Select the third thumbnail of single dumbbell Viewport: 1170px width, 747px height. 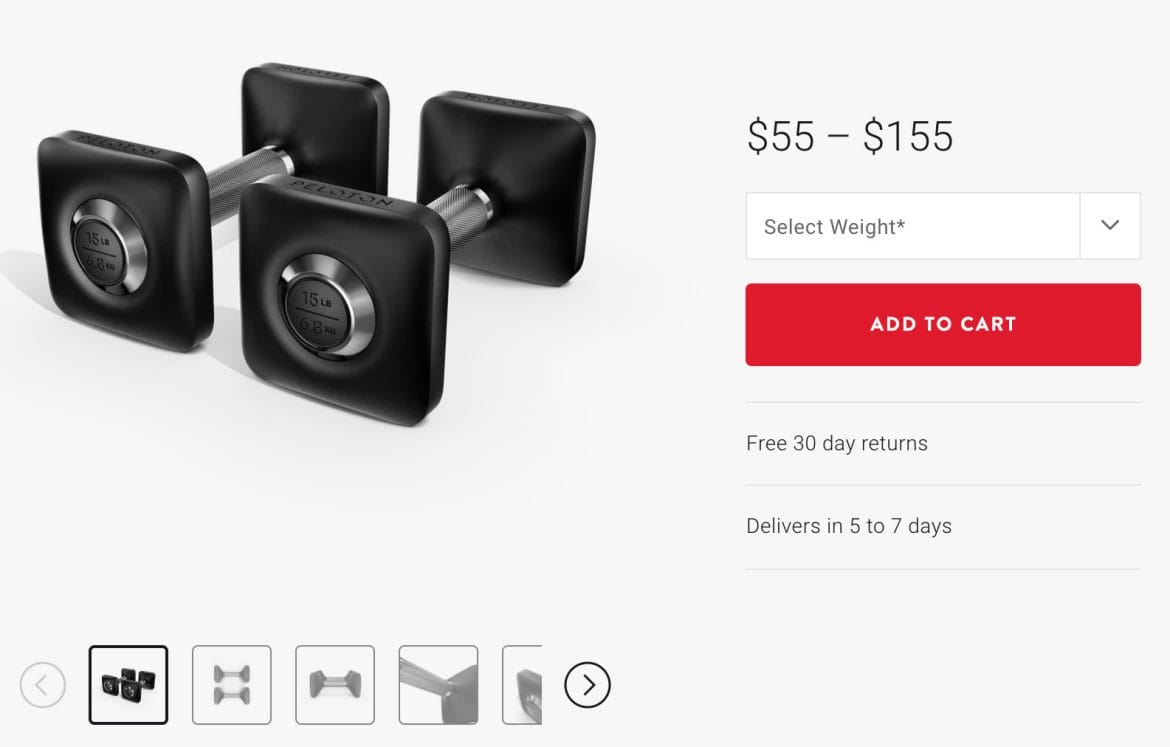tap(335, 684)
